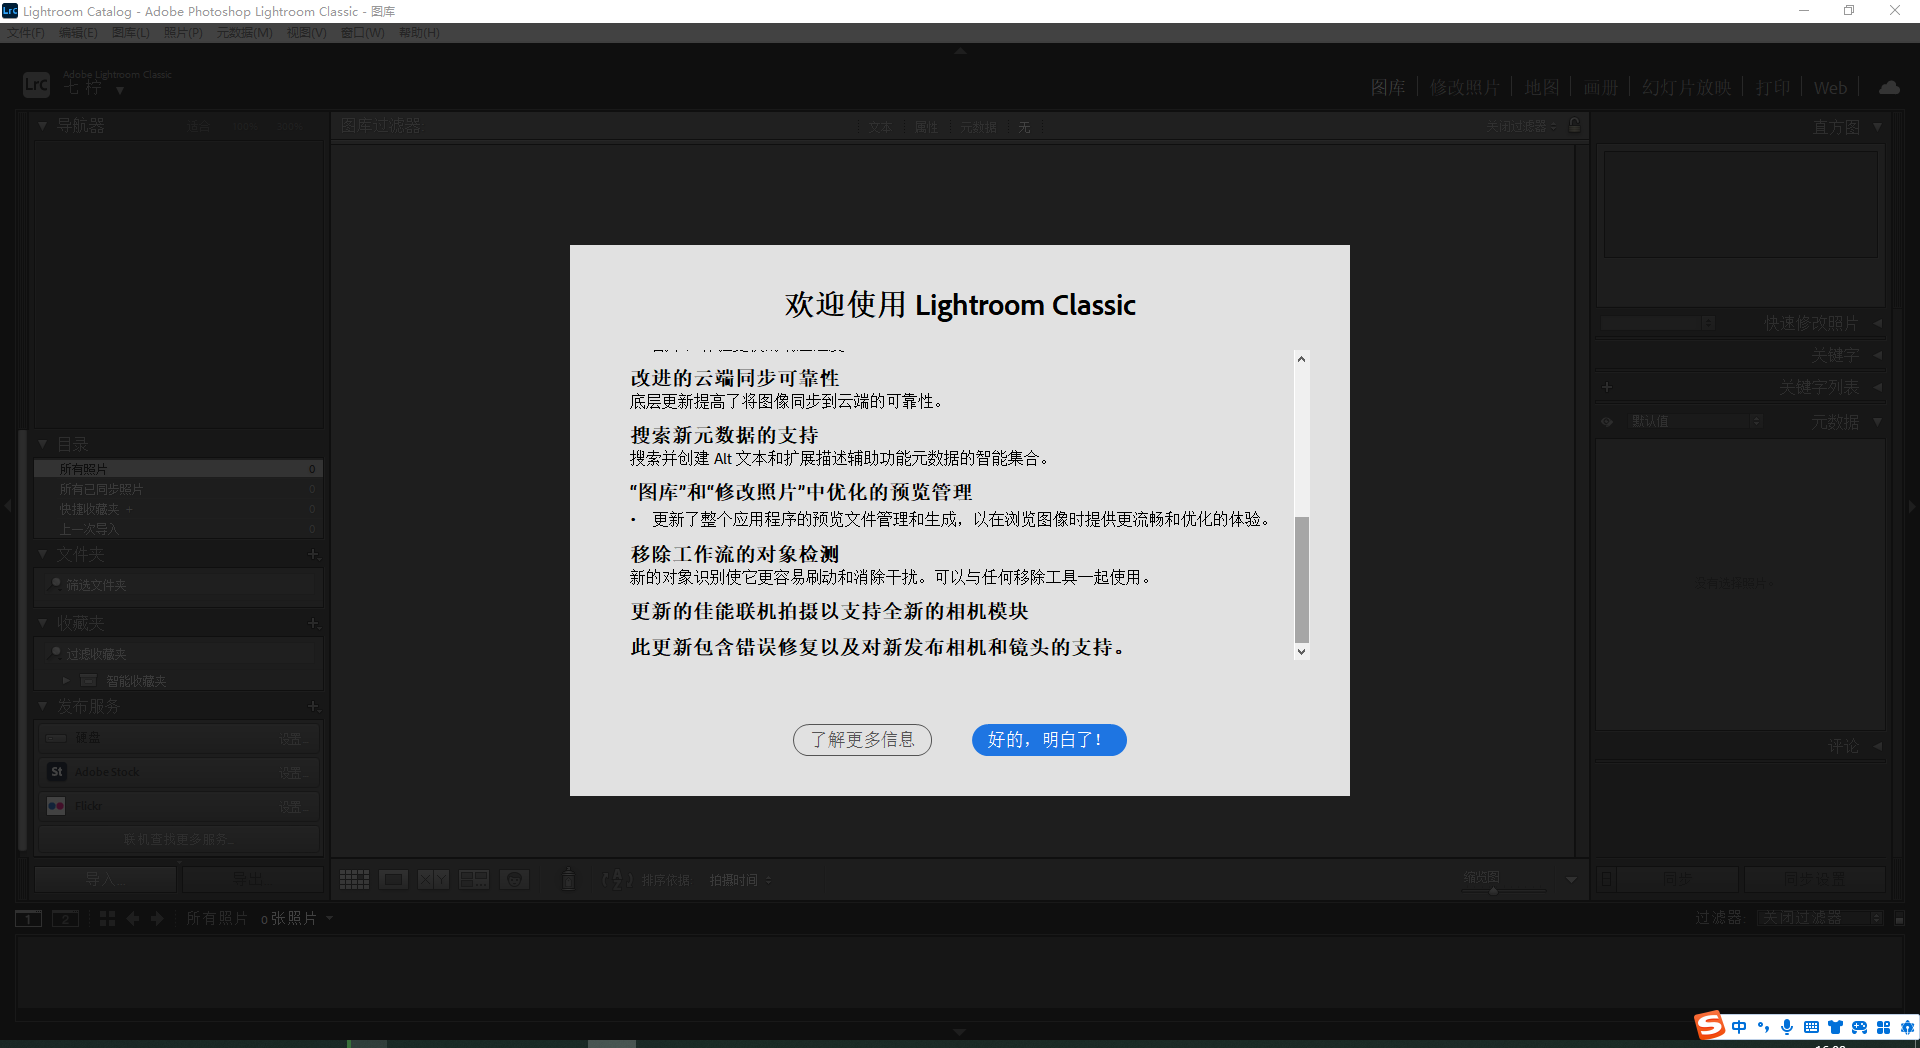Add a collection with the 收藏夹 plus icon
1920x1048 pixels.
coord(313,623)
